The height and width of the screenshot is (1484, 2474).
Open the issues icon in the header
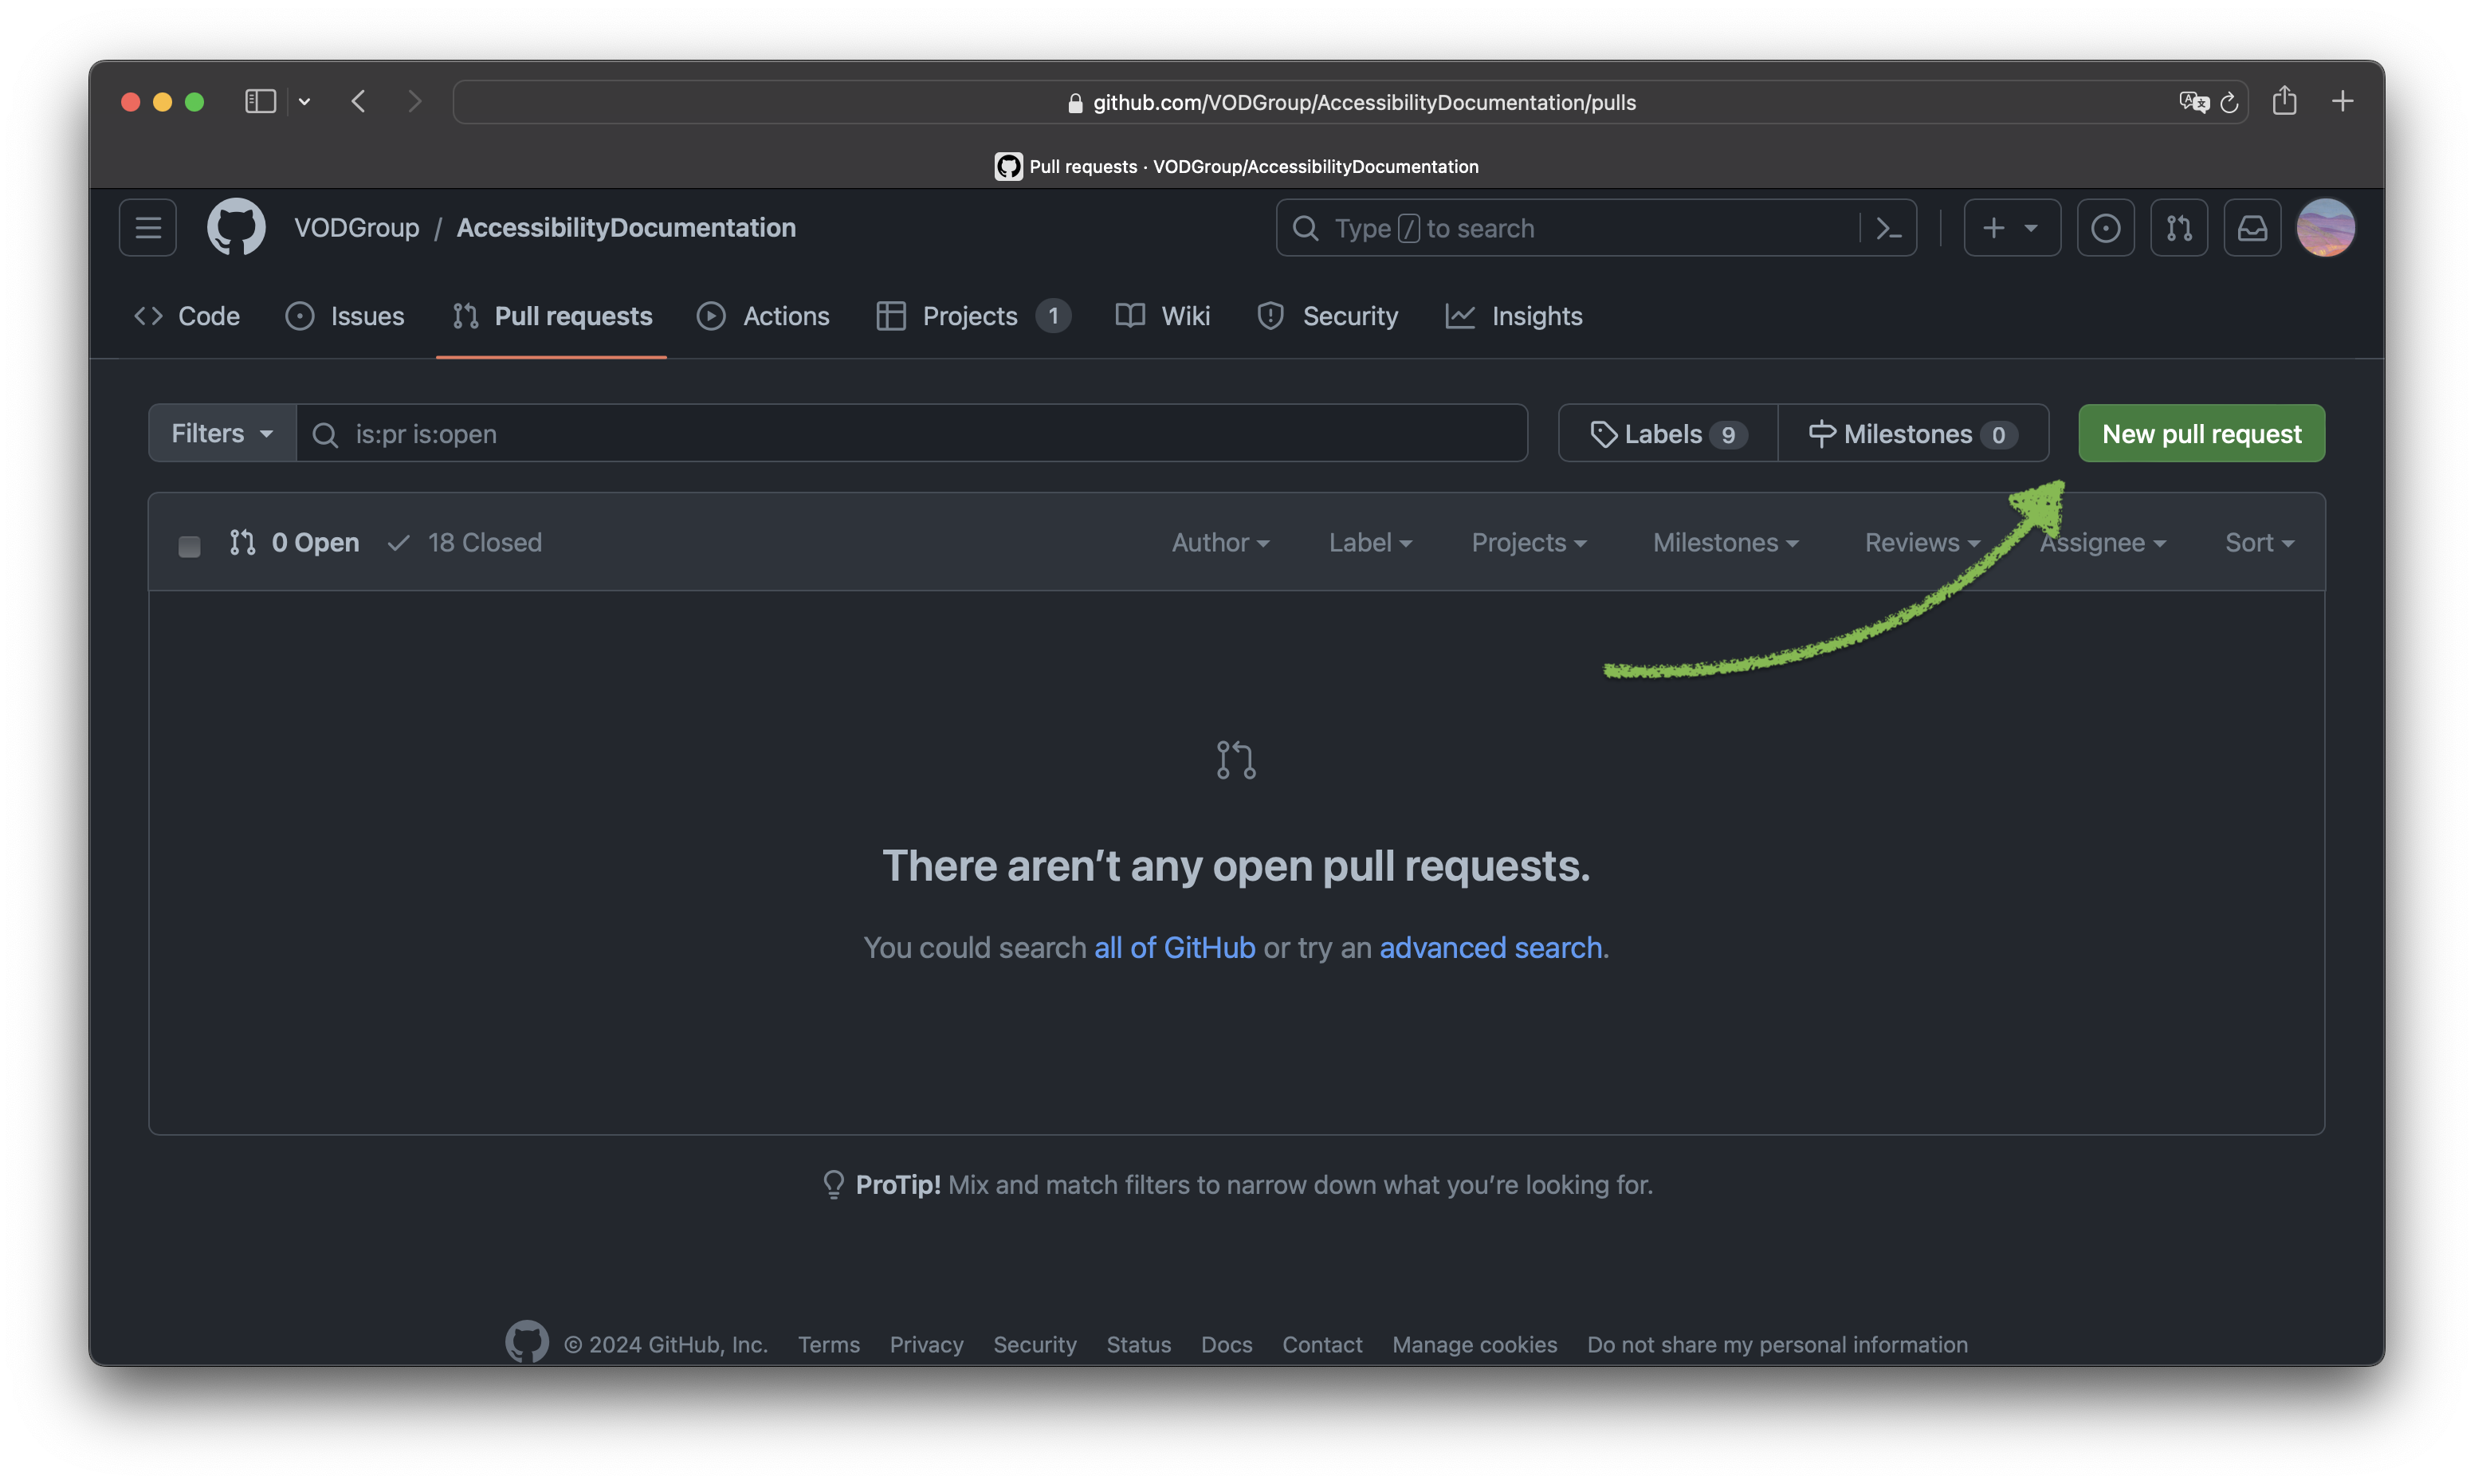tap(2105, 228)
